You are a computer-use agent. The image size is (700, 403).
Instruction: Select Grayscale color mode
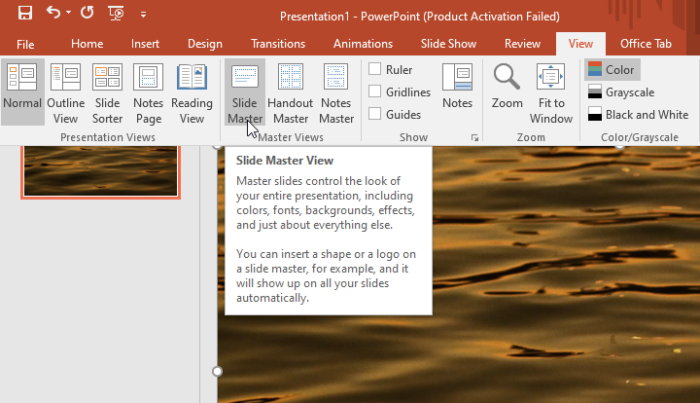(x=620, y=92)
